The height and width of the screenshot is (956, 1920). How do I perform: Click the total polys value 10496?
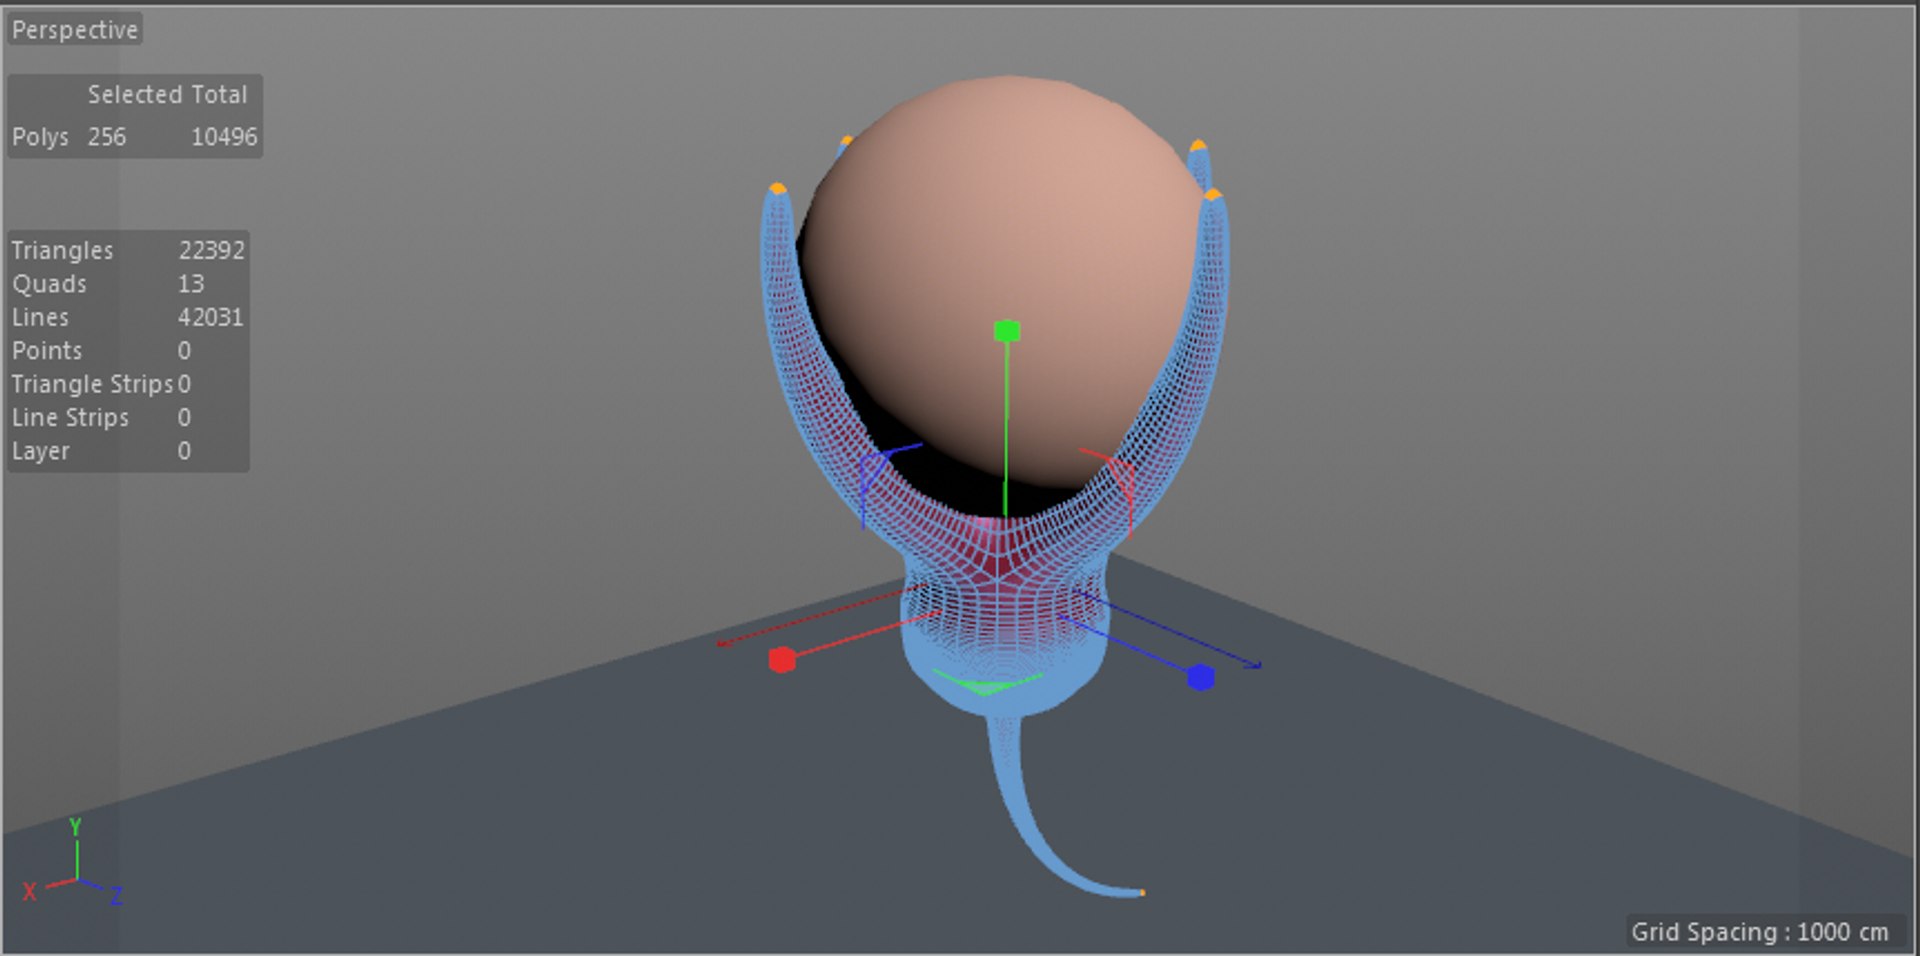pos(224,137)
